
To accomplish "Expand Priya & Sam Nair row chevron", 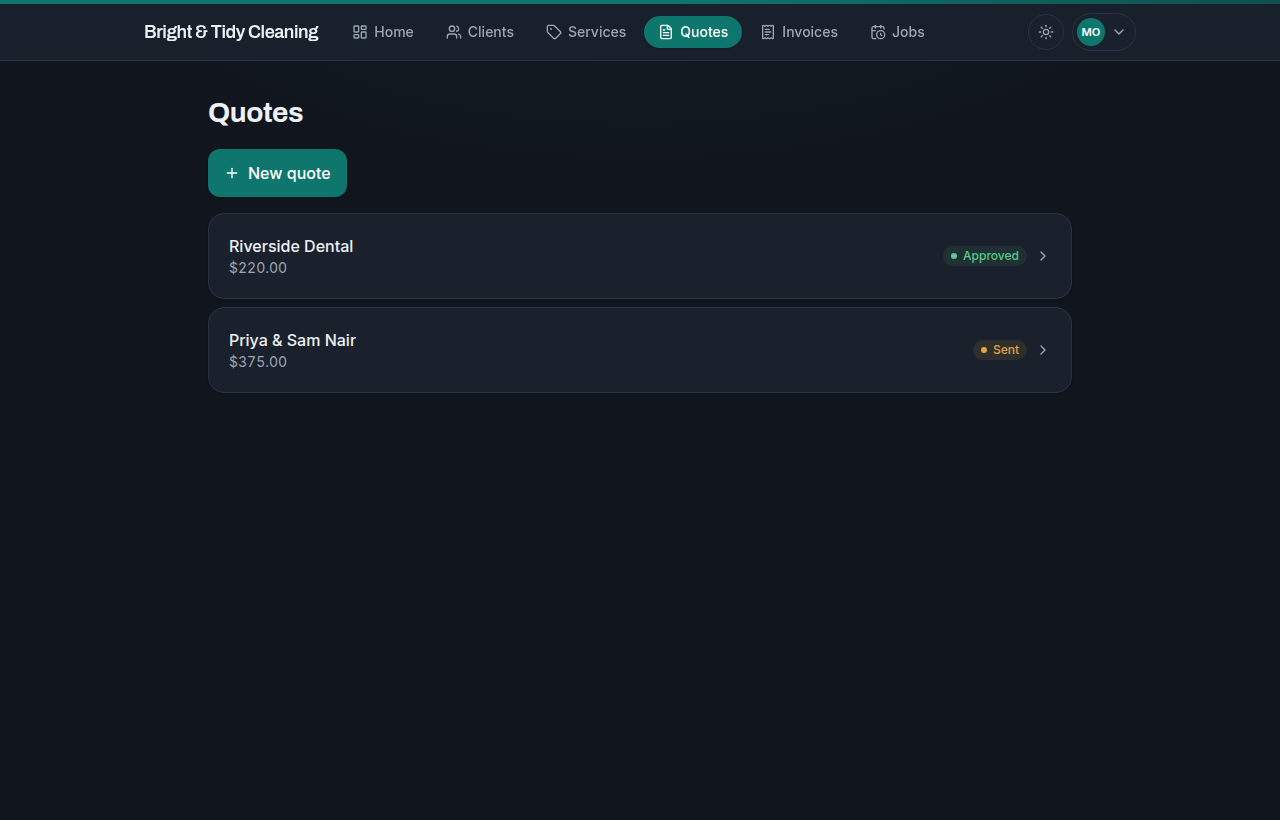I will click(x=1043, y=350).
